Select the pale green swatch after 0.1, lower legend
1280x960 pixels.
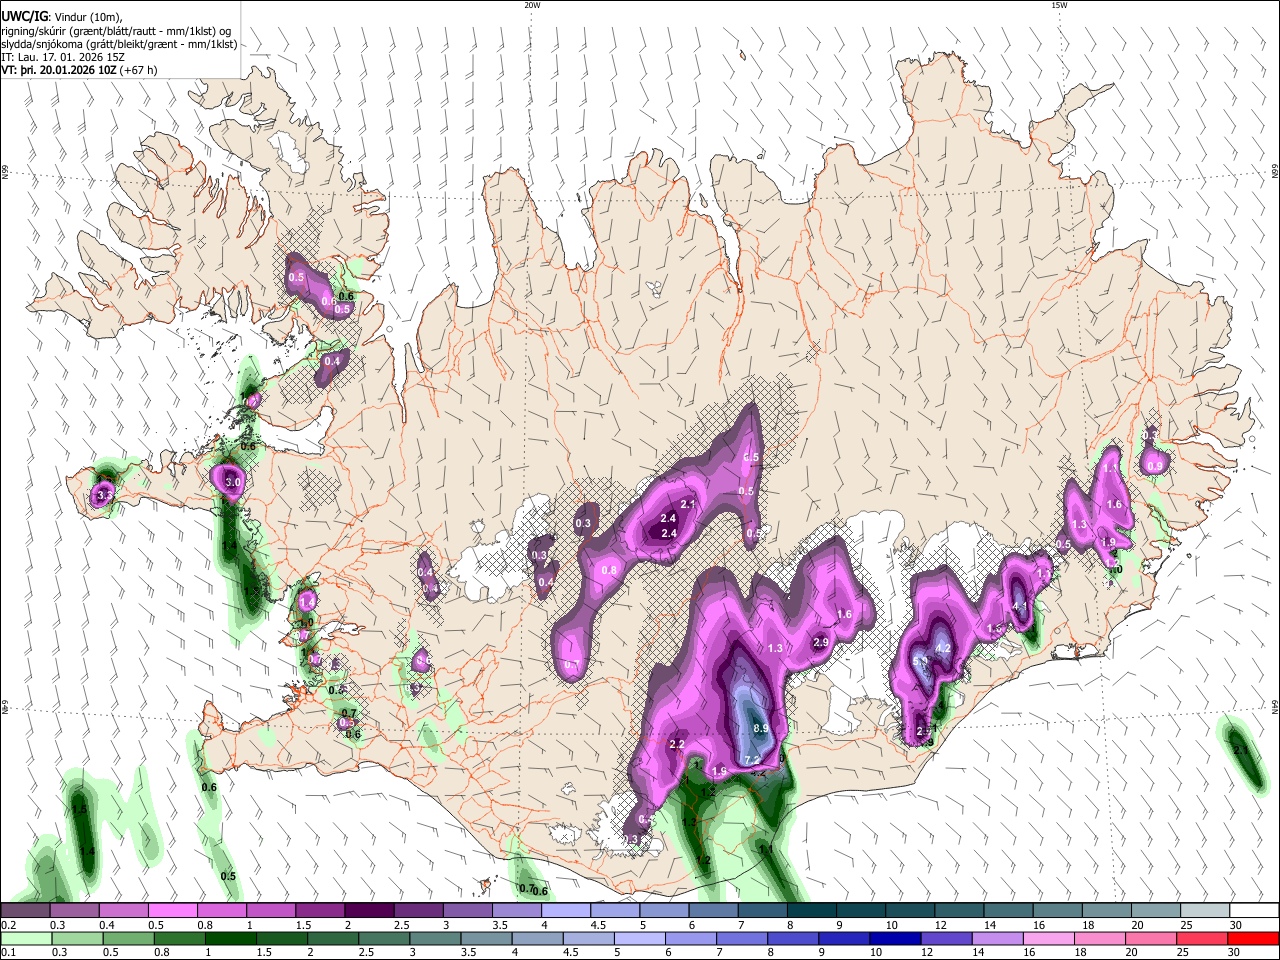[25, 938]
